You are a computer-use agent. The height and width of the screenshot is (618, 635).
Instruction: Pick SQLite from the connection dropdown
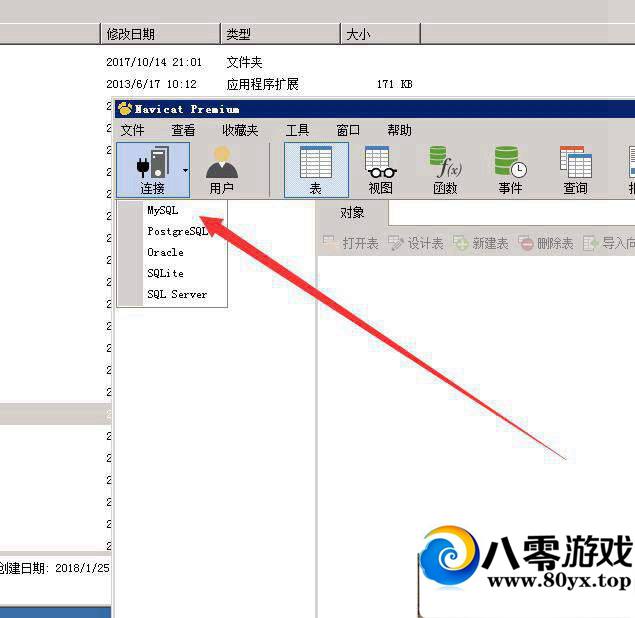[165, 273]
